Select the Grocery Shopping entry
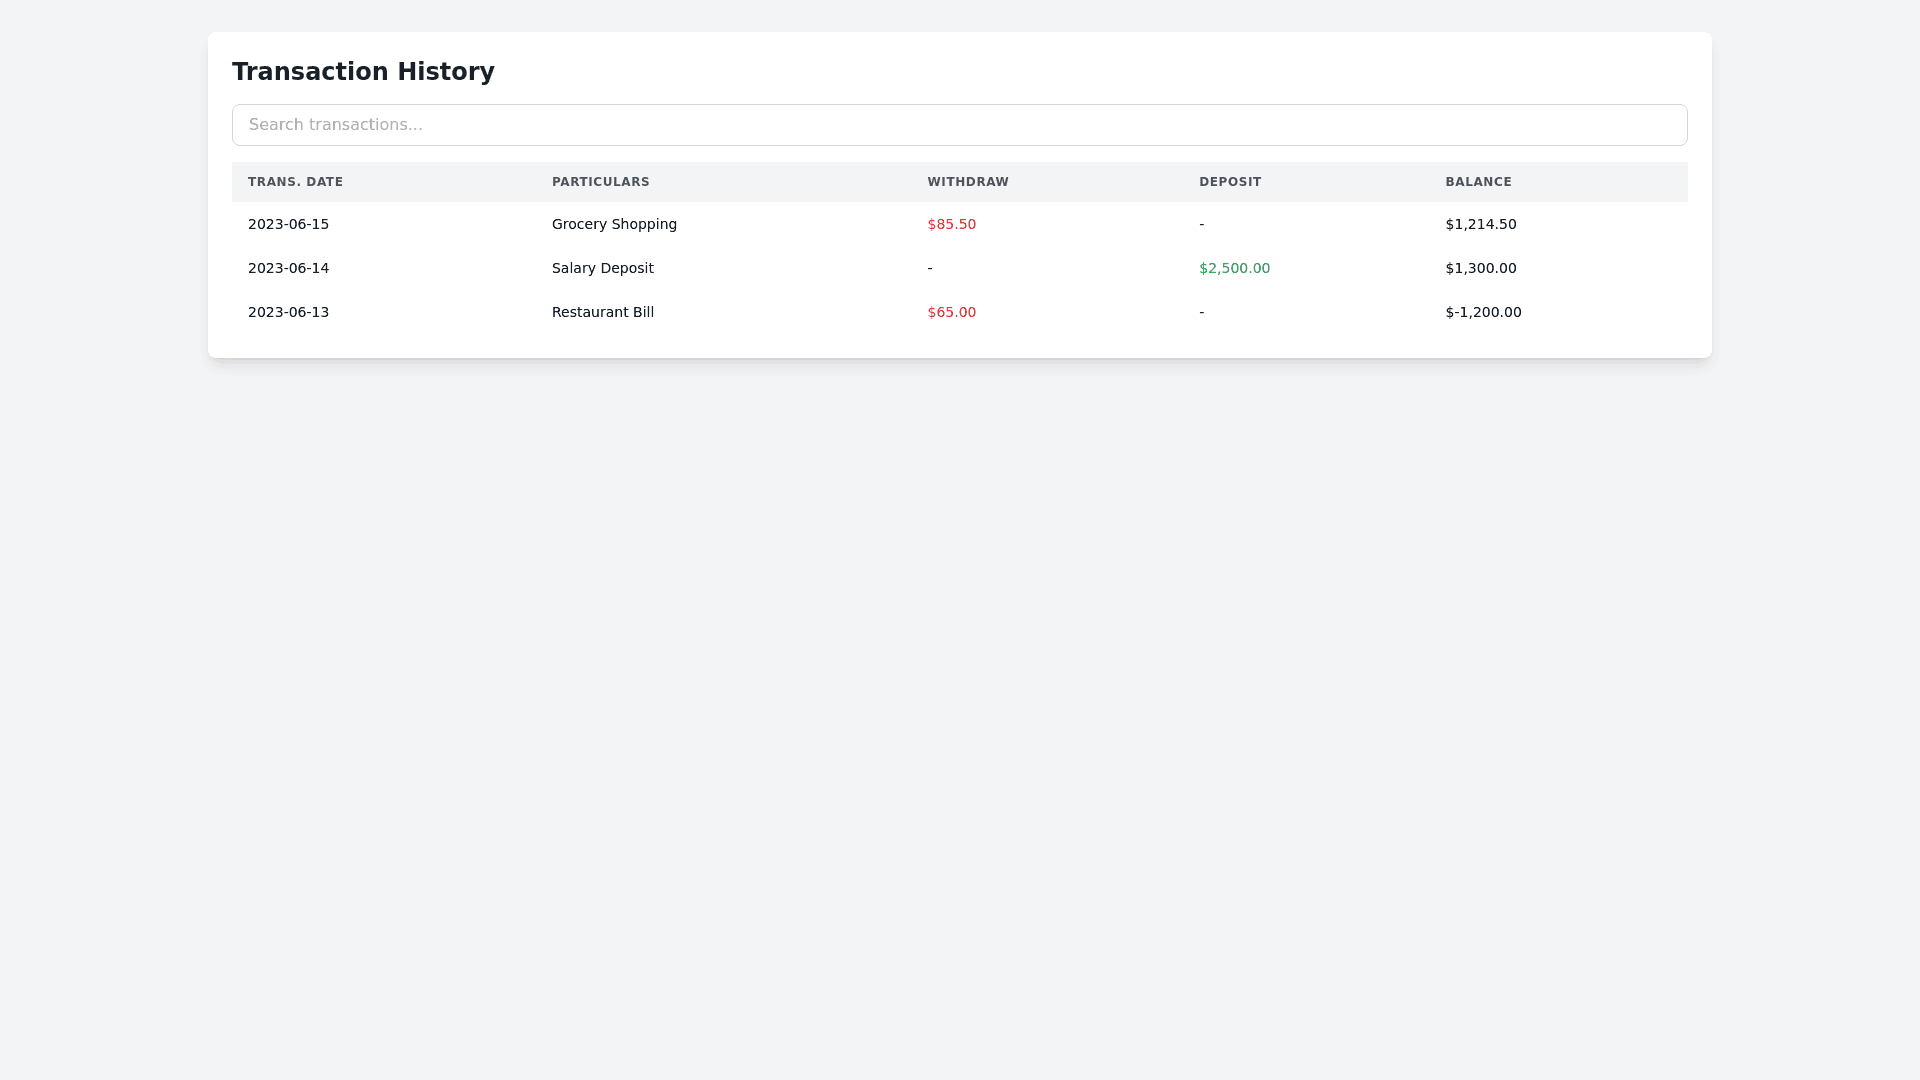 point(614,224)
